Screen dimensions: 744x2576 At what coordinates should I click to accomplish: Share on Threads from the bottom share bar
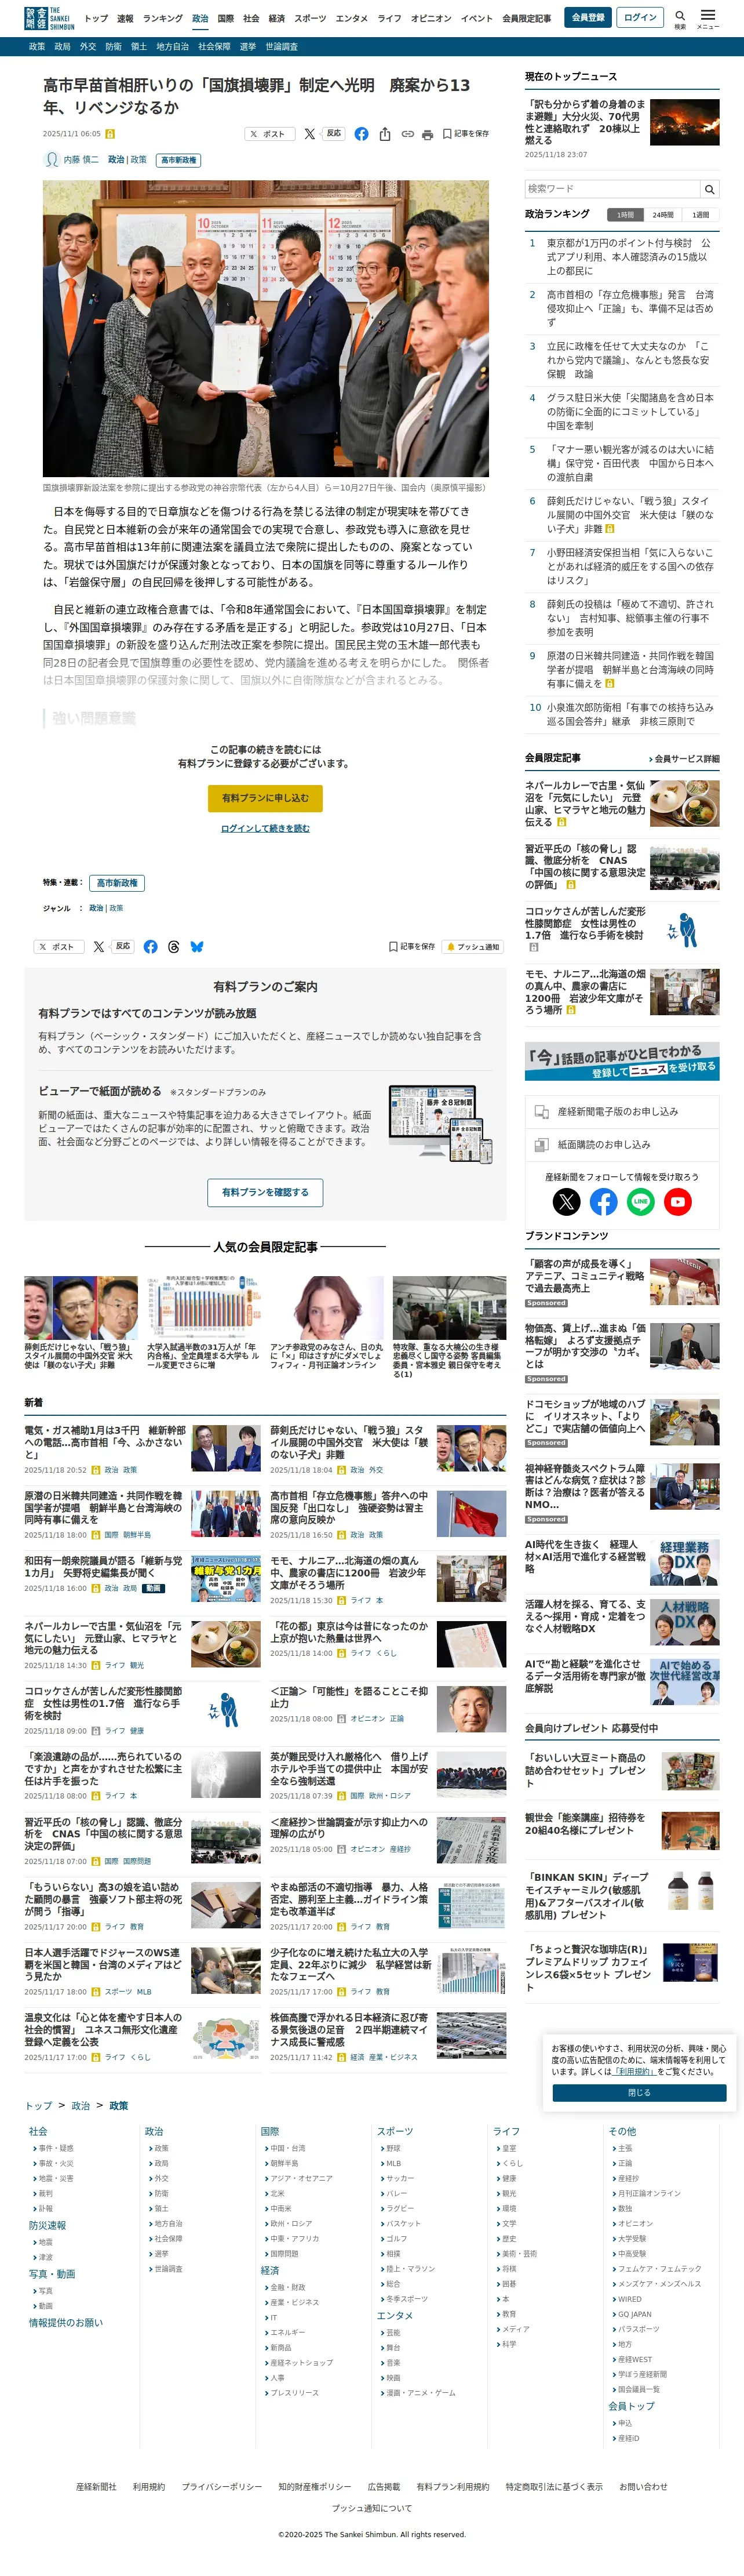point(174,946)
